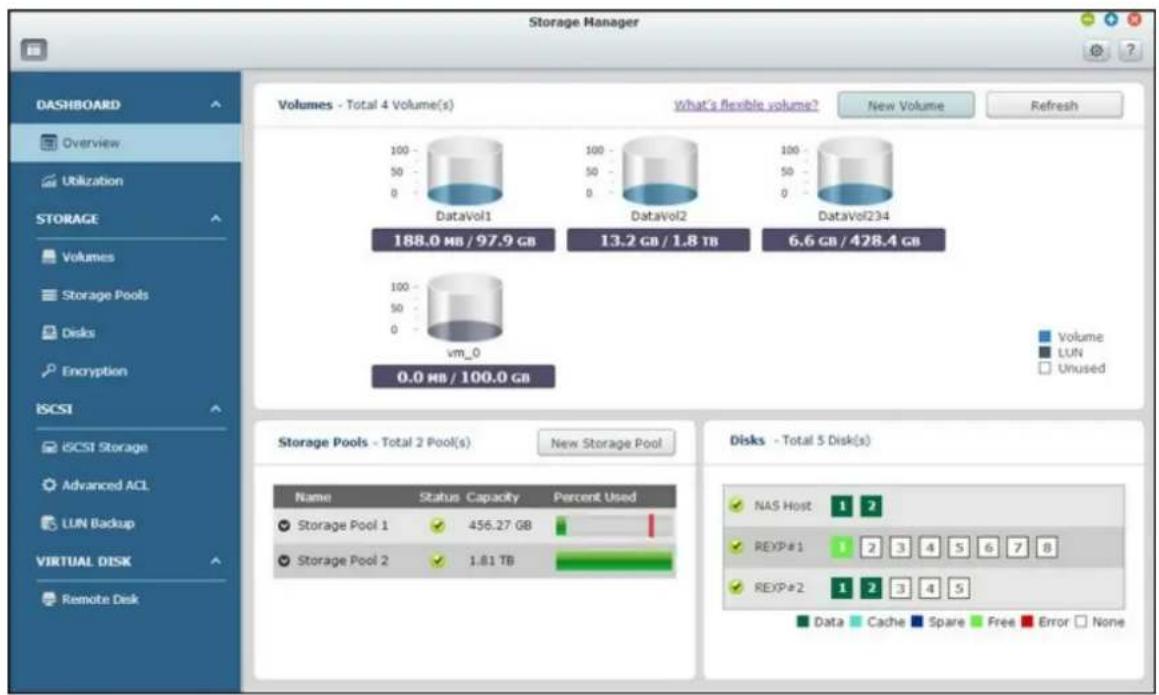Click REXP#2 status check icon
Screen dimensions: 1159x695
[736, 588]
